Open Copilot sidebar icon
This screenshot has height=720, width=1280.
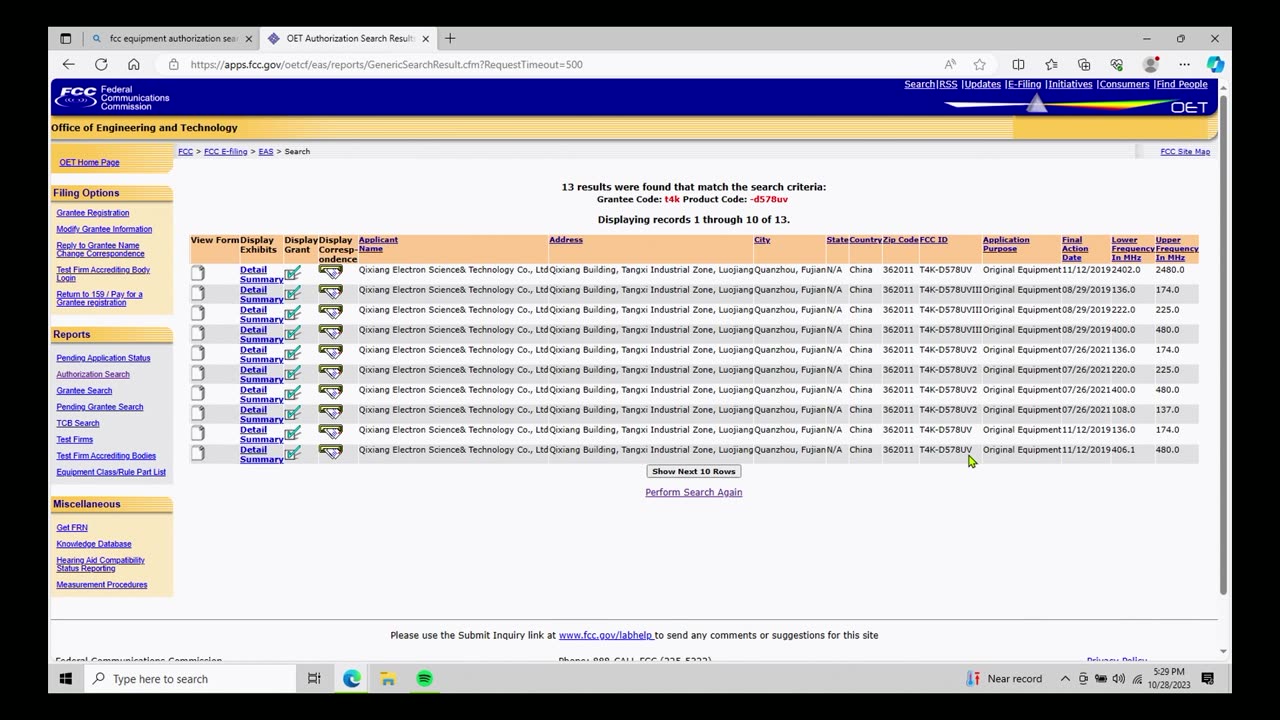click(x=1215, y=64)
